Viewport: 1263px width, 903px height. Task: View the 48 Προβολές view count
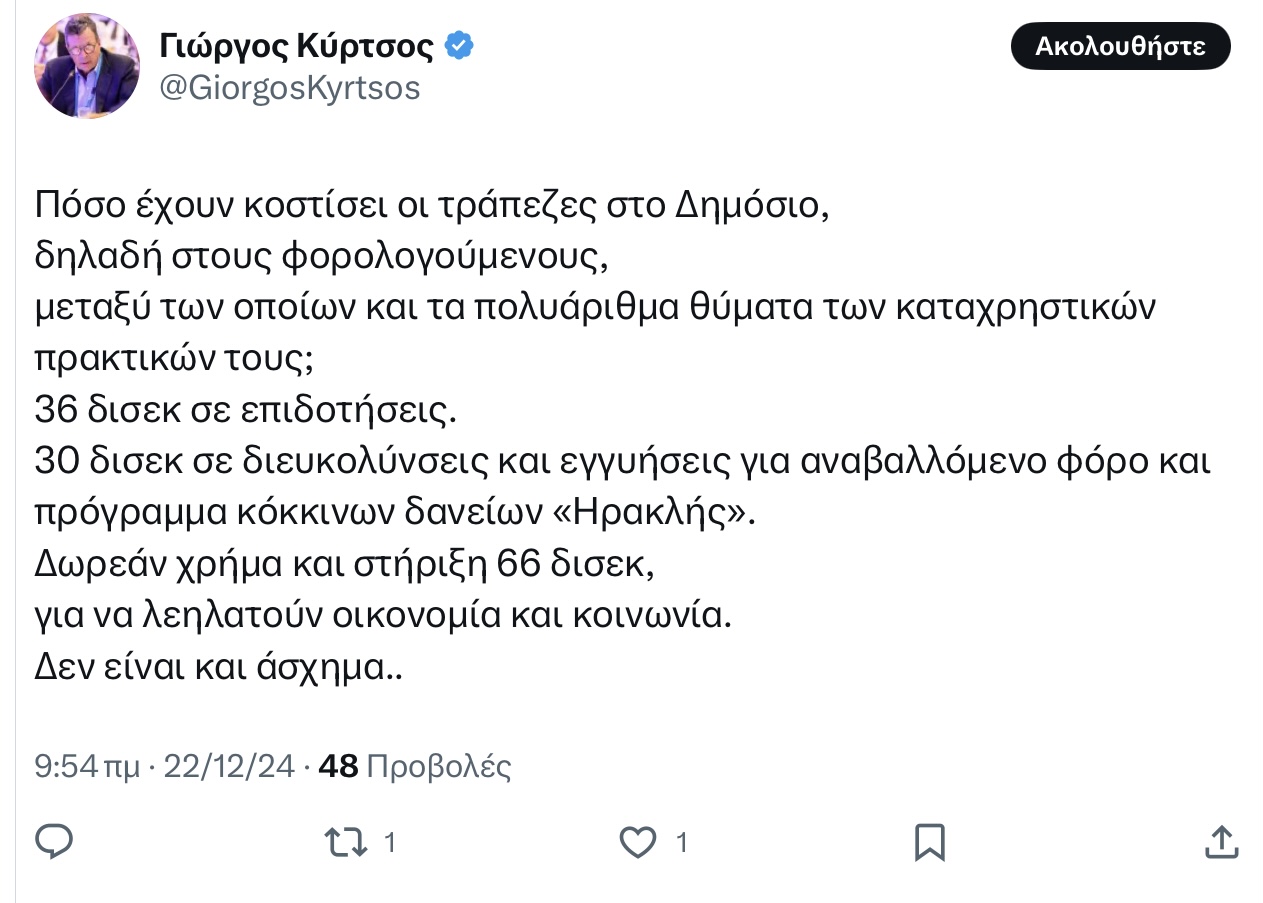[414, 767]
